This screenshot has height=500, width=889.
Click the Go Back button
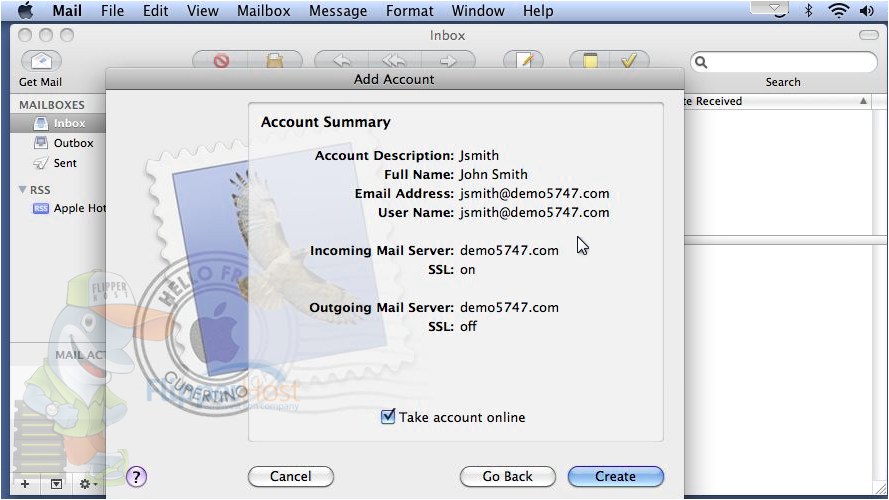[x=507, y=476]
